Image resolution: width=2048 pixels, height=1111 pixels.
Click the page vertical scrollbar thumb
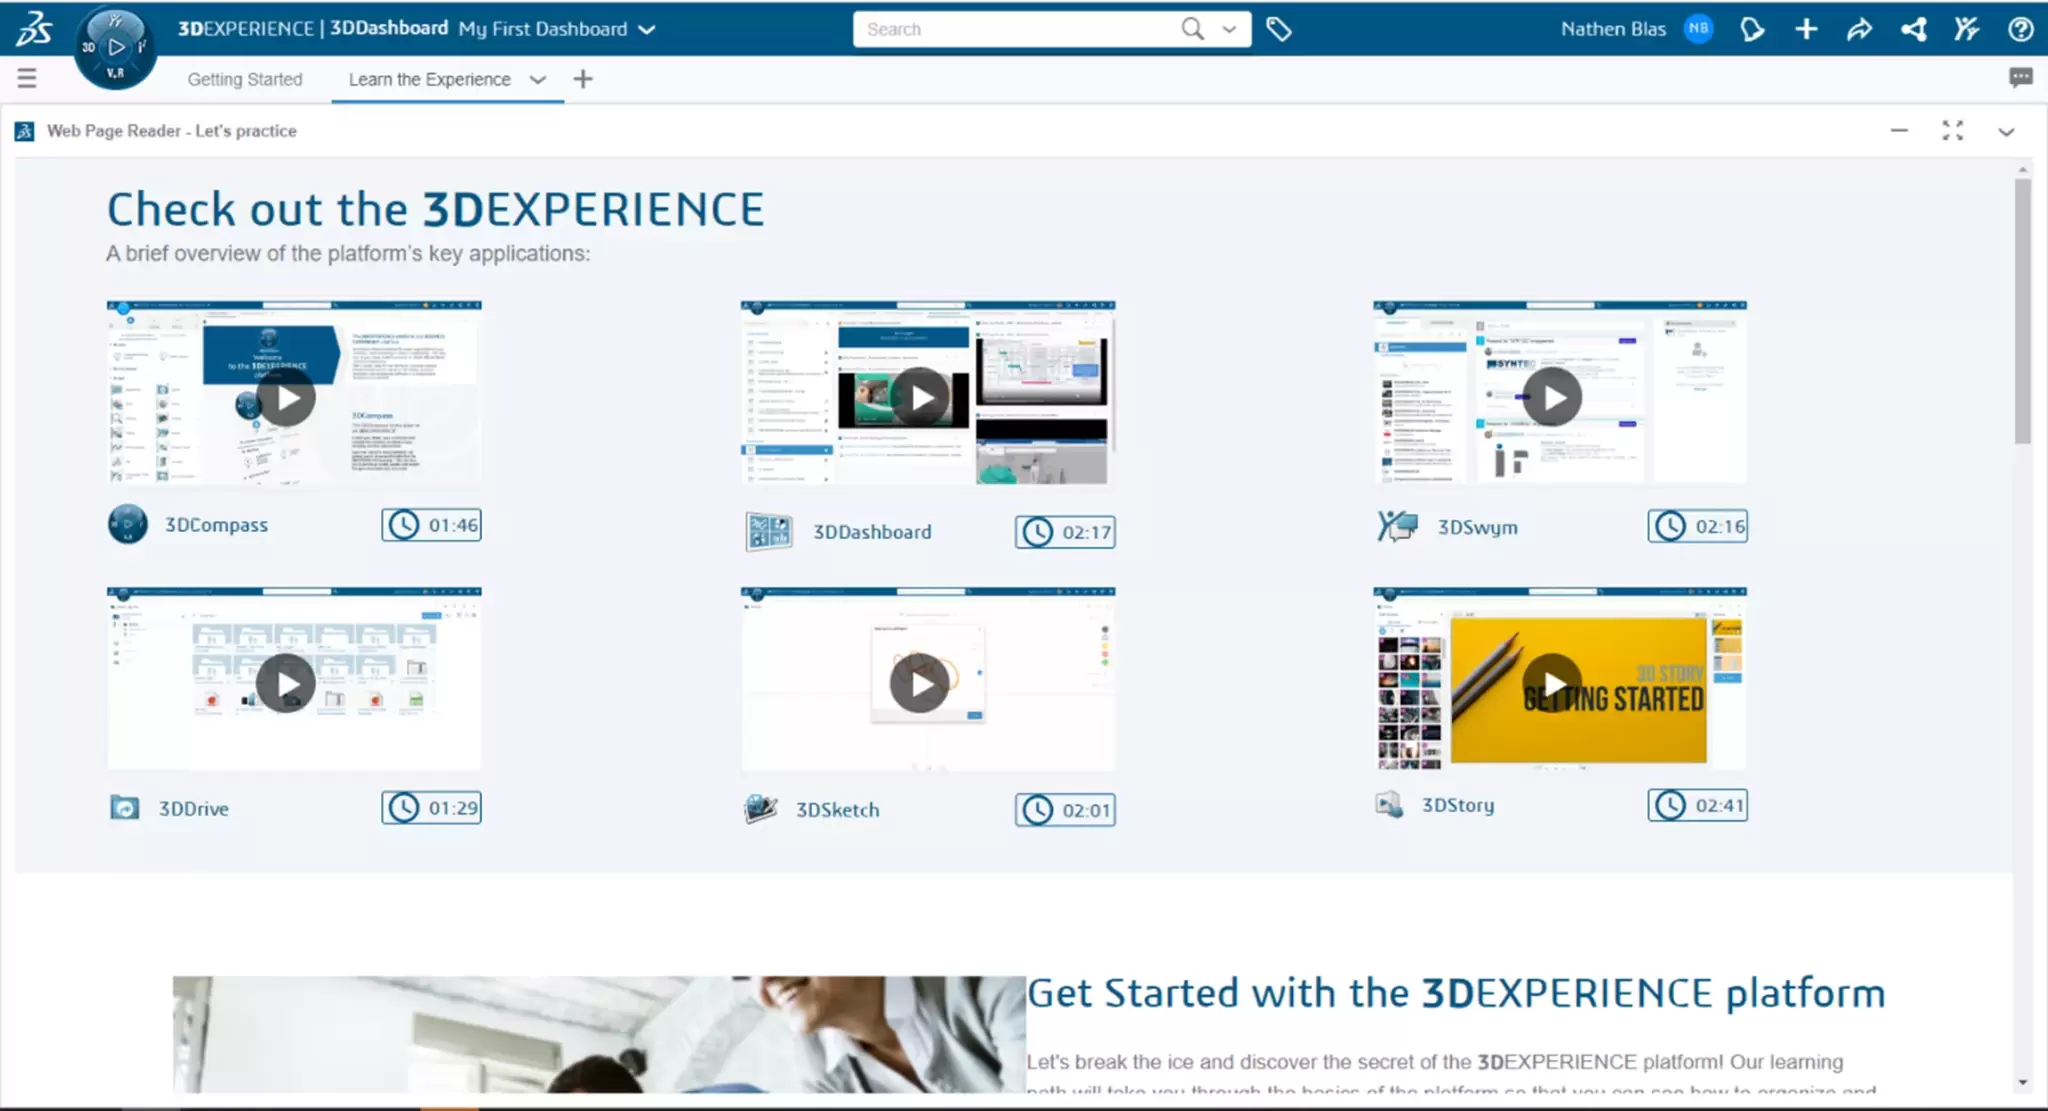(2022, 310)
